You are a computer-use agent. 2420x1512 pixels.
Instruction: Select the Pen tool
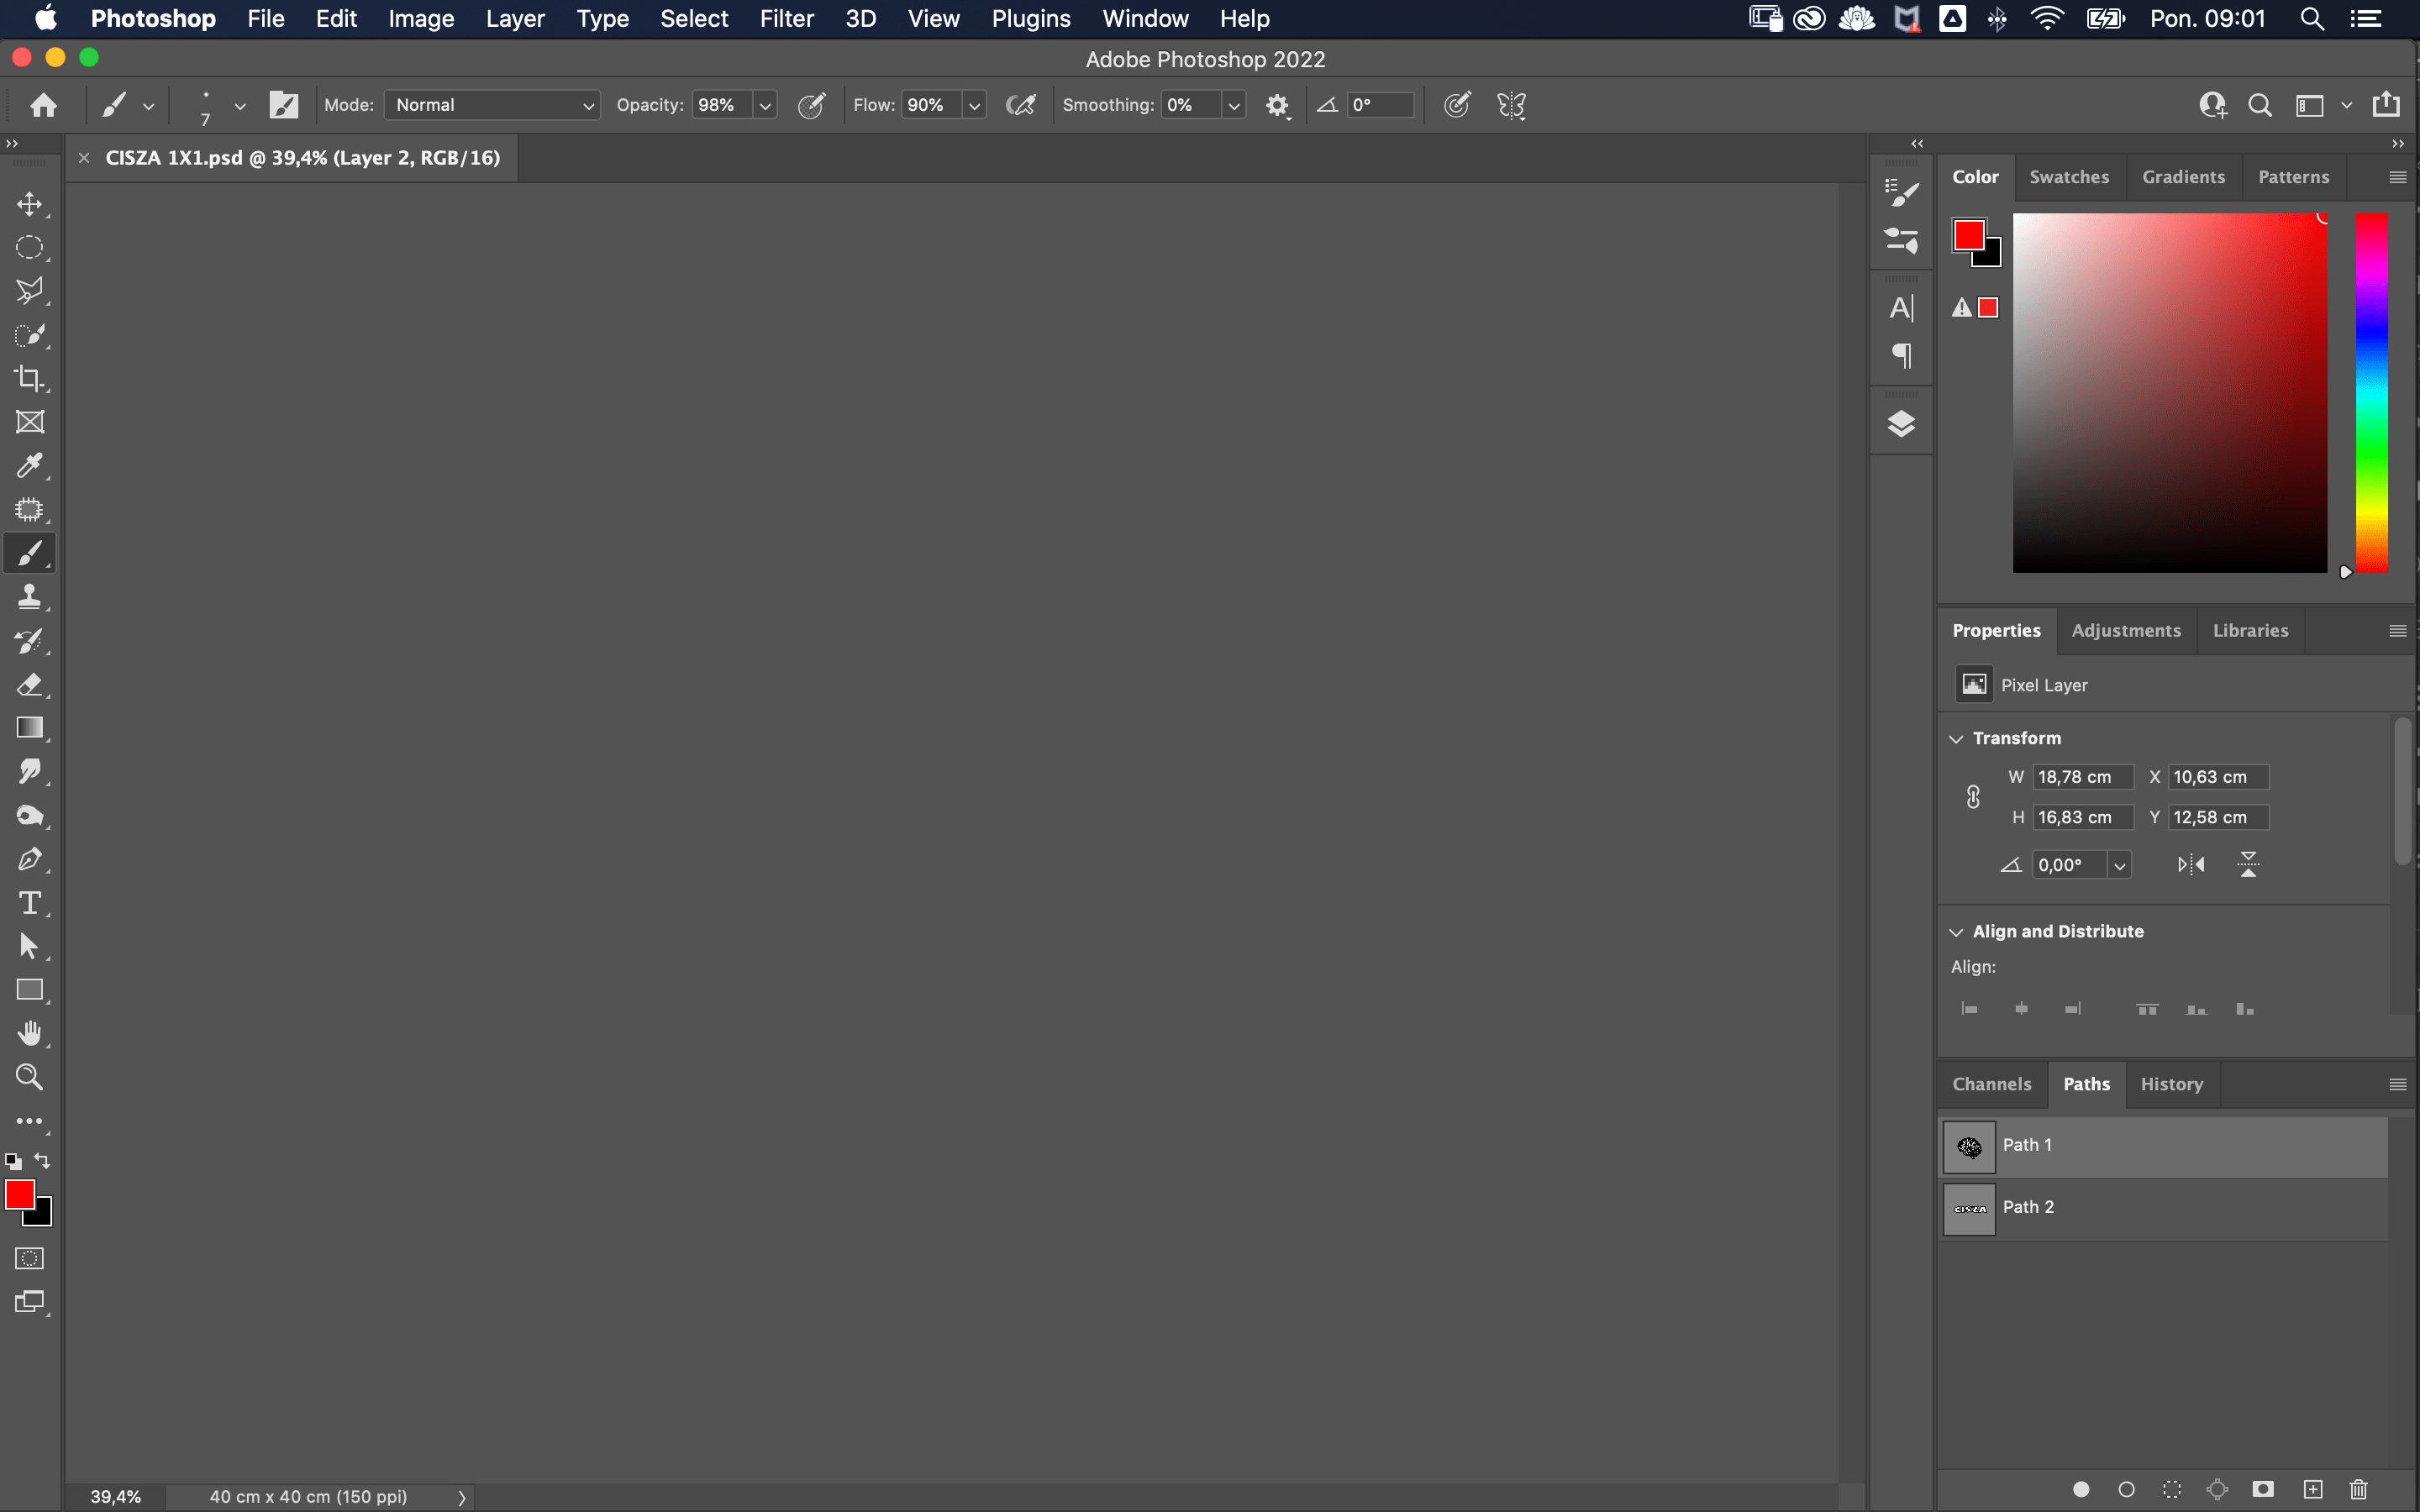coord(29,859)
